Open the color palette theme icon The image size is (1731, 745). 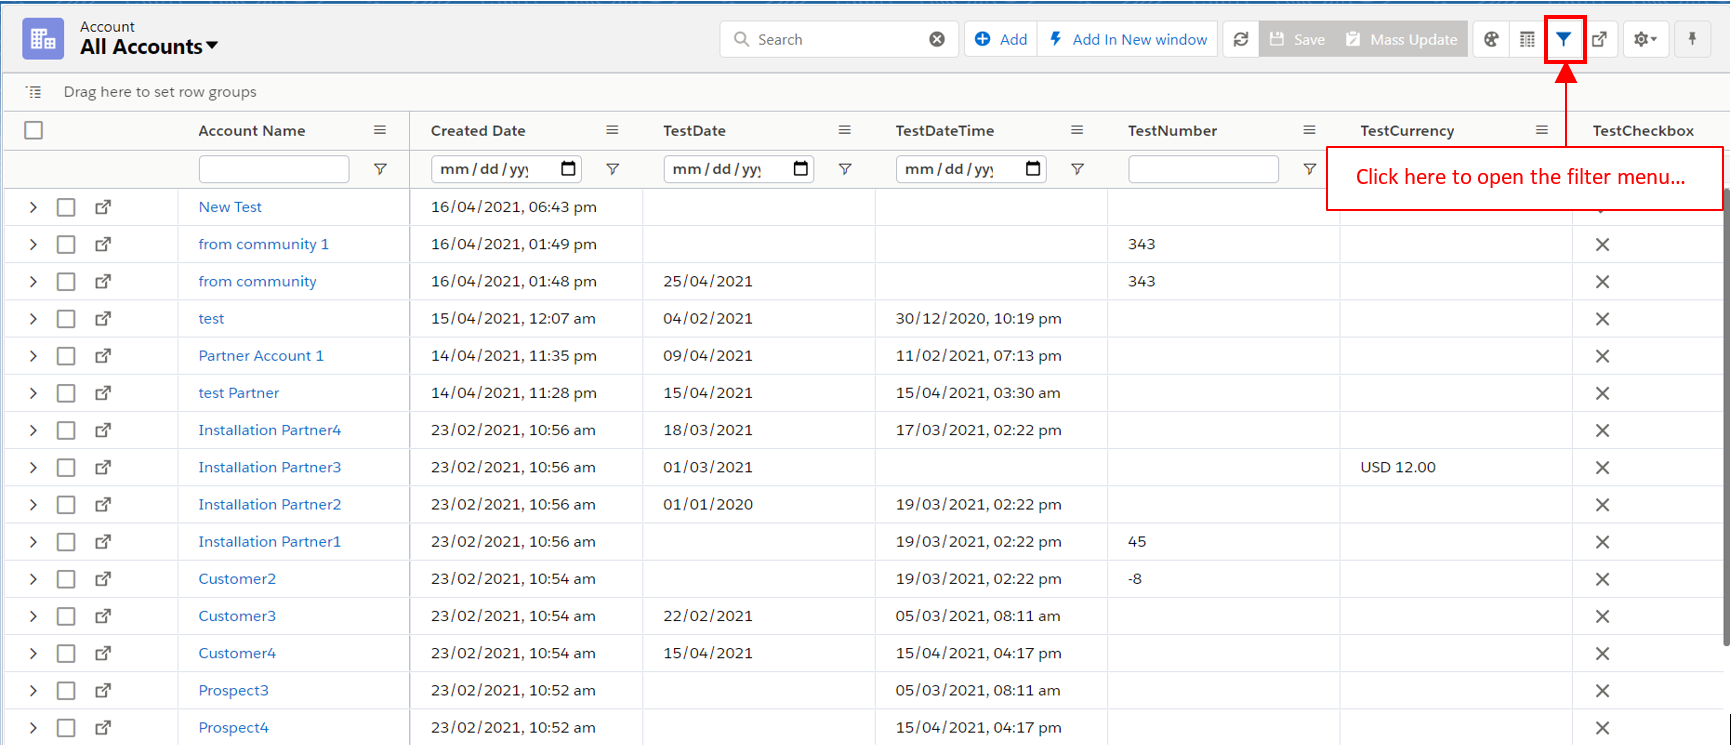tap(1491, 40)
